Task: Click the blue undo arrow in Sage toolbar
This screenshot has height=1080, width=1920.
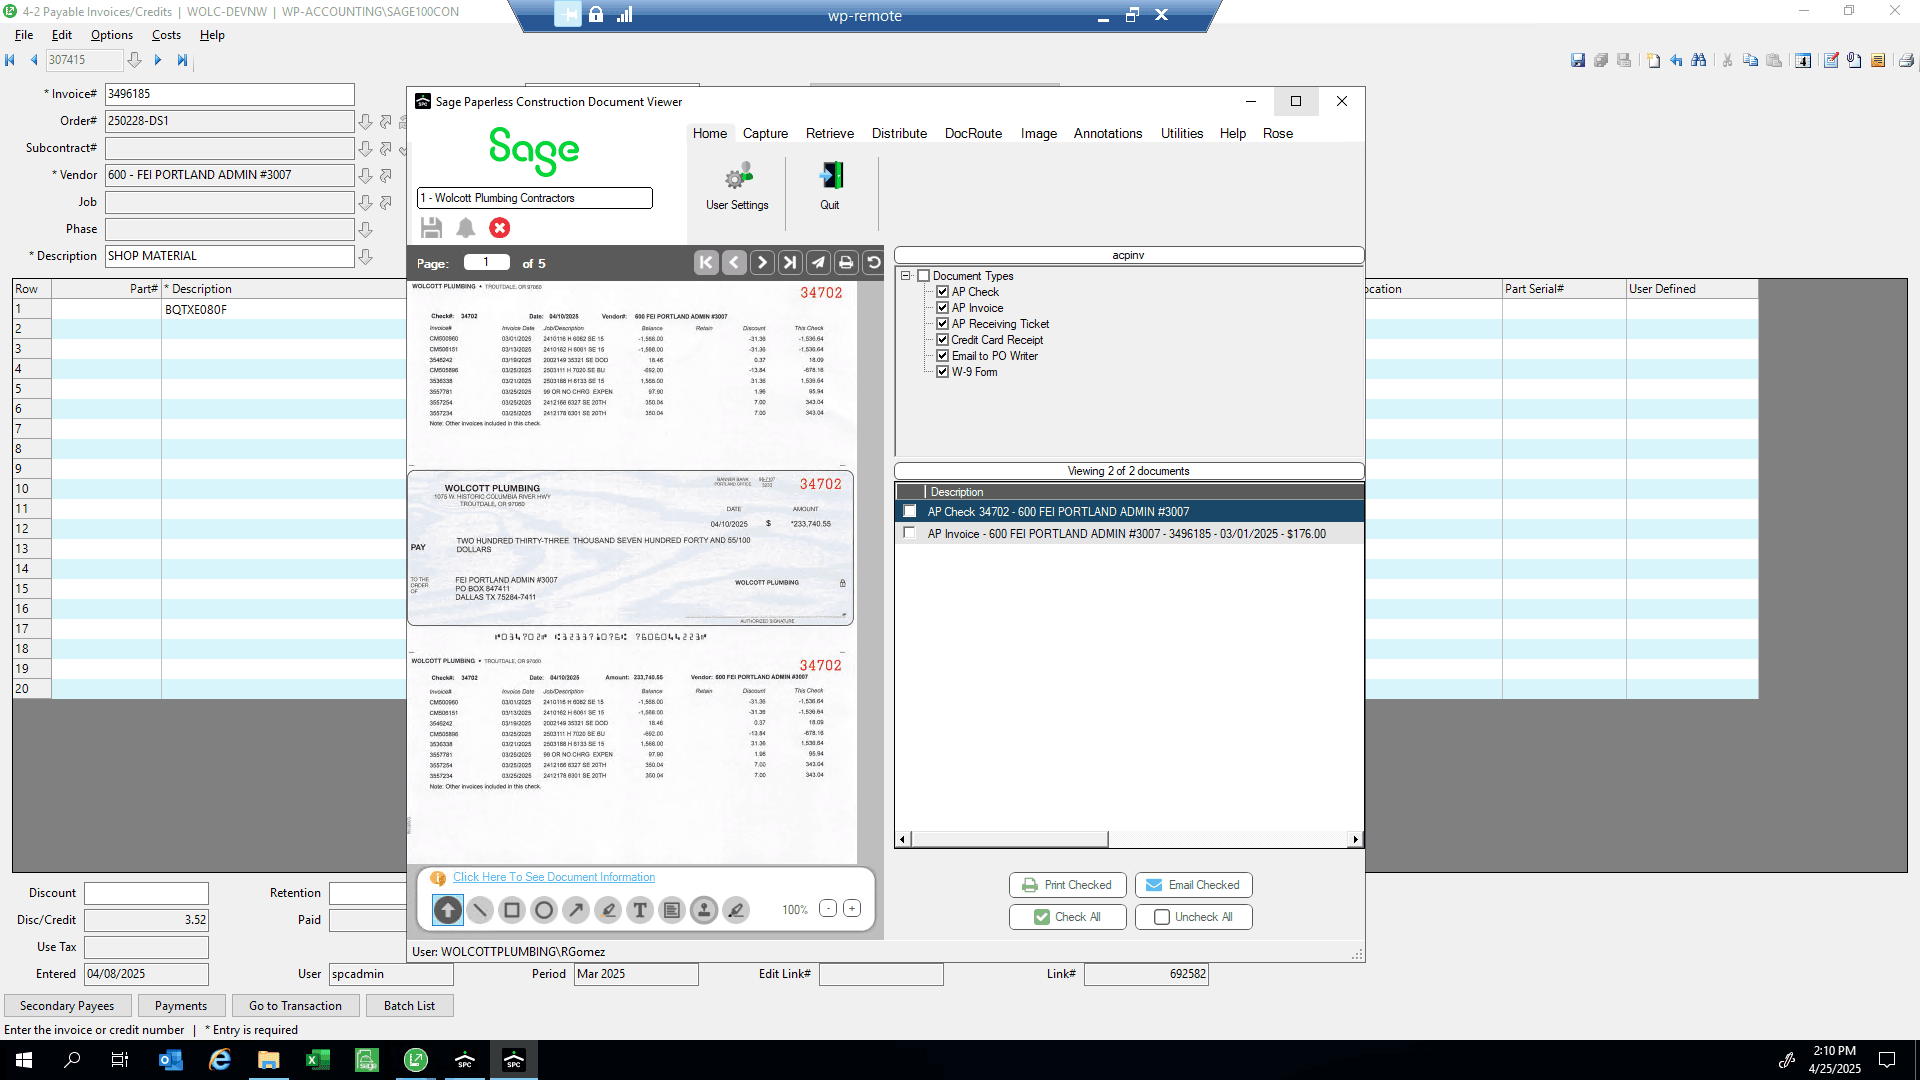Action: (1676, 60)
